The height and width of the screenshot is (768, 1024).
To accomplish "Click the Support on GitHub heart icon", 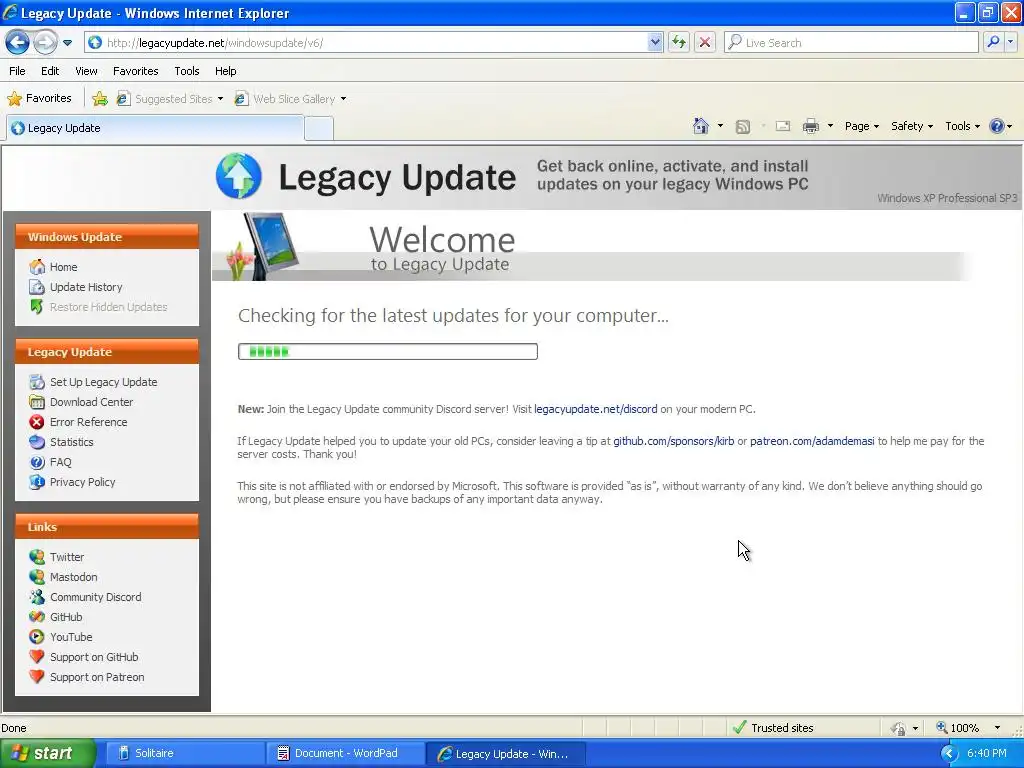I will [x=37, y=657].
